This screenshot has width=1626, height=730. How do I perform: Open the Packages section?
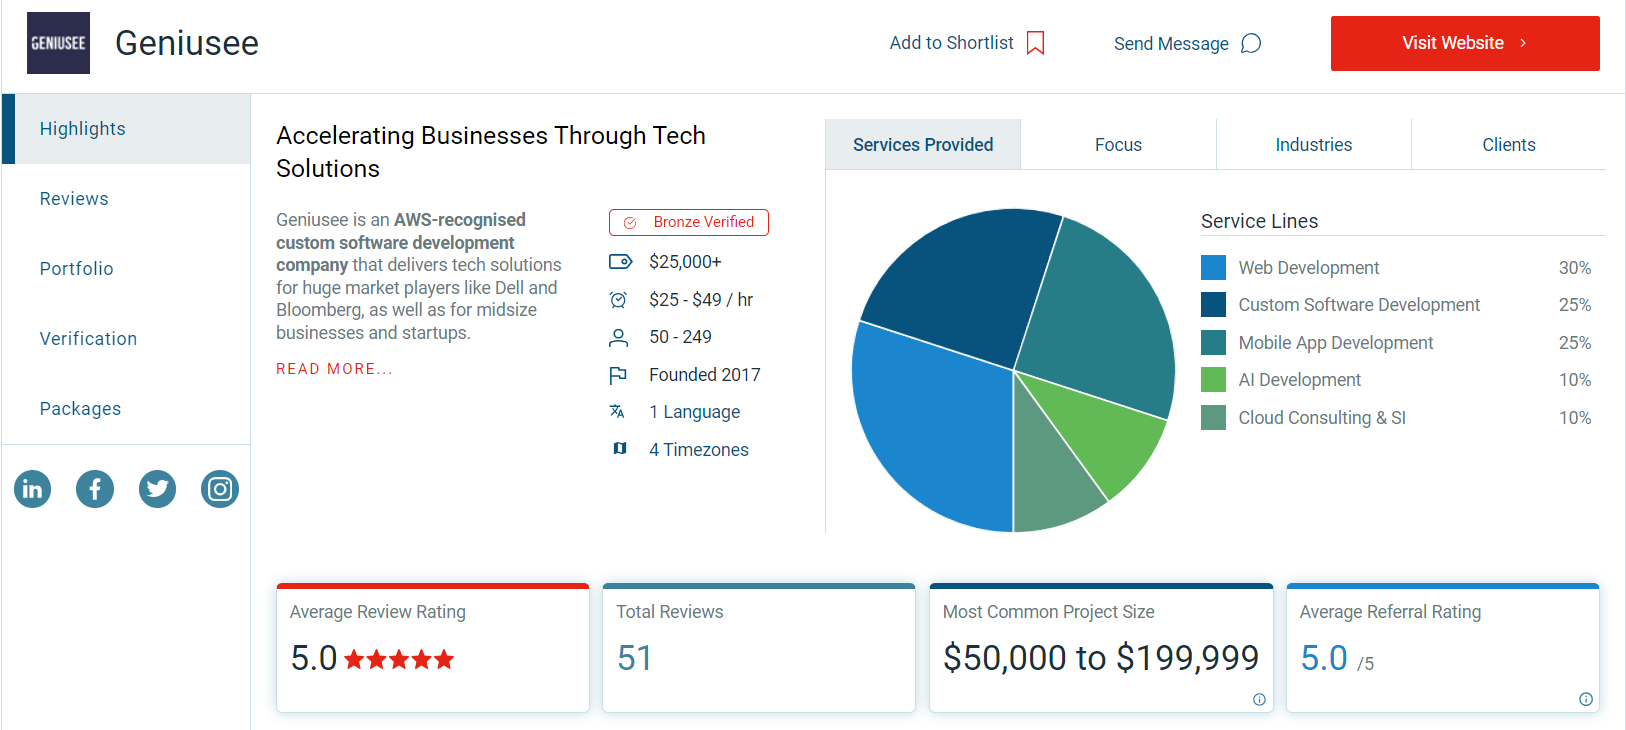pyautogui.click(x=126, y=409)
